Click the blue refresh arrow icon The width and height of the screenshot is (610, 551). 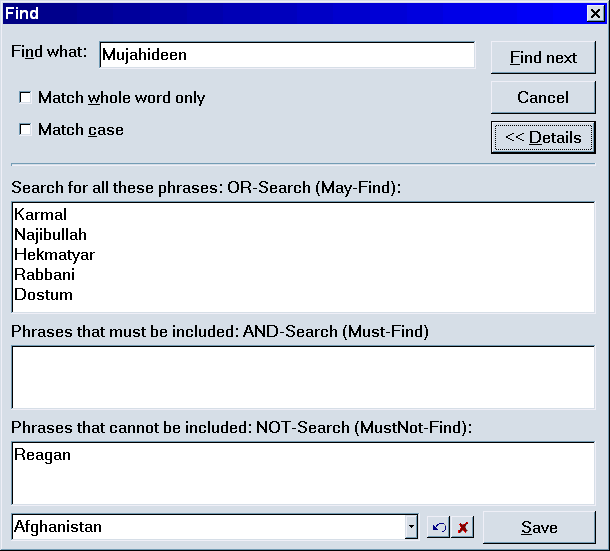(438, 527)
